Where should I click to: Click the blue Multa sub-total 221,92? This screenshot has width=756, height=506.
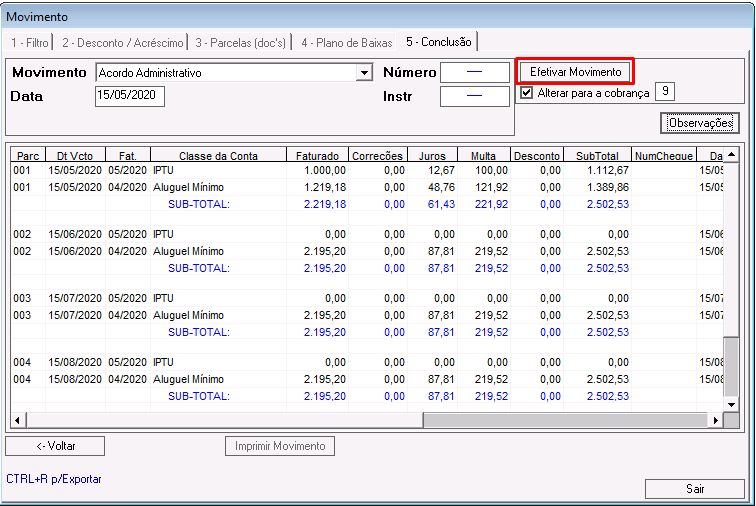[491, 204]
